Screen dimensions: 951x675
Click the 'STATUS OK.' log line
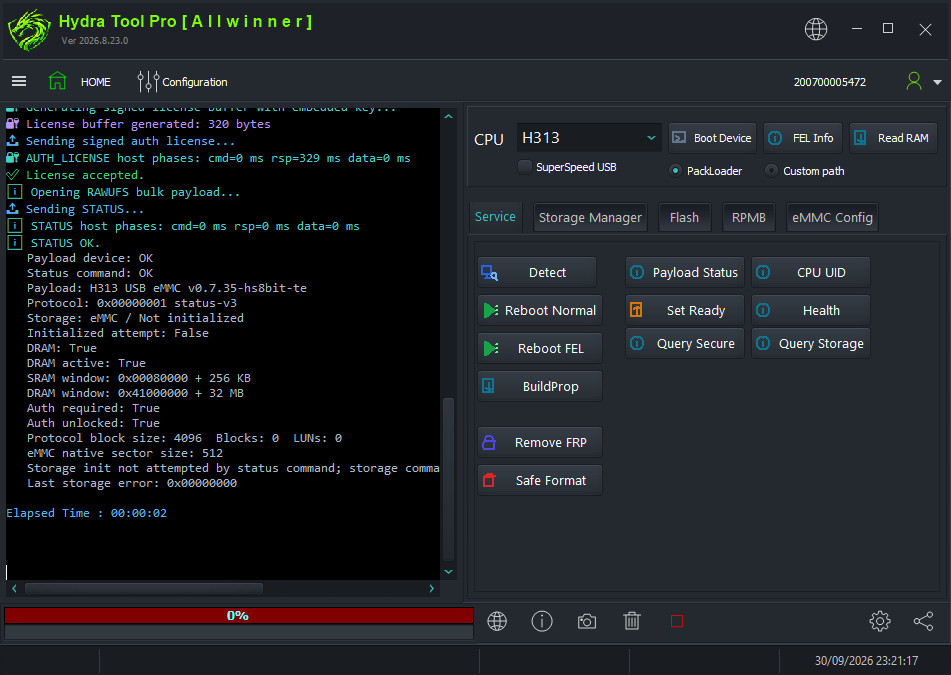click(65, 243)
